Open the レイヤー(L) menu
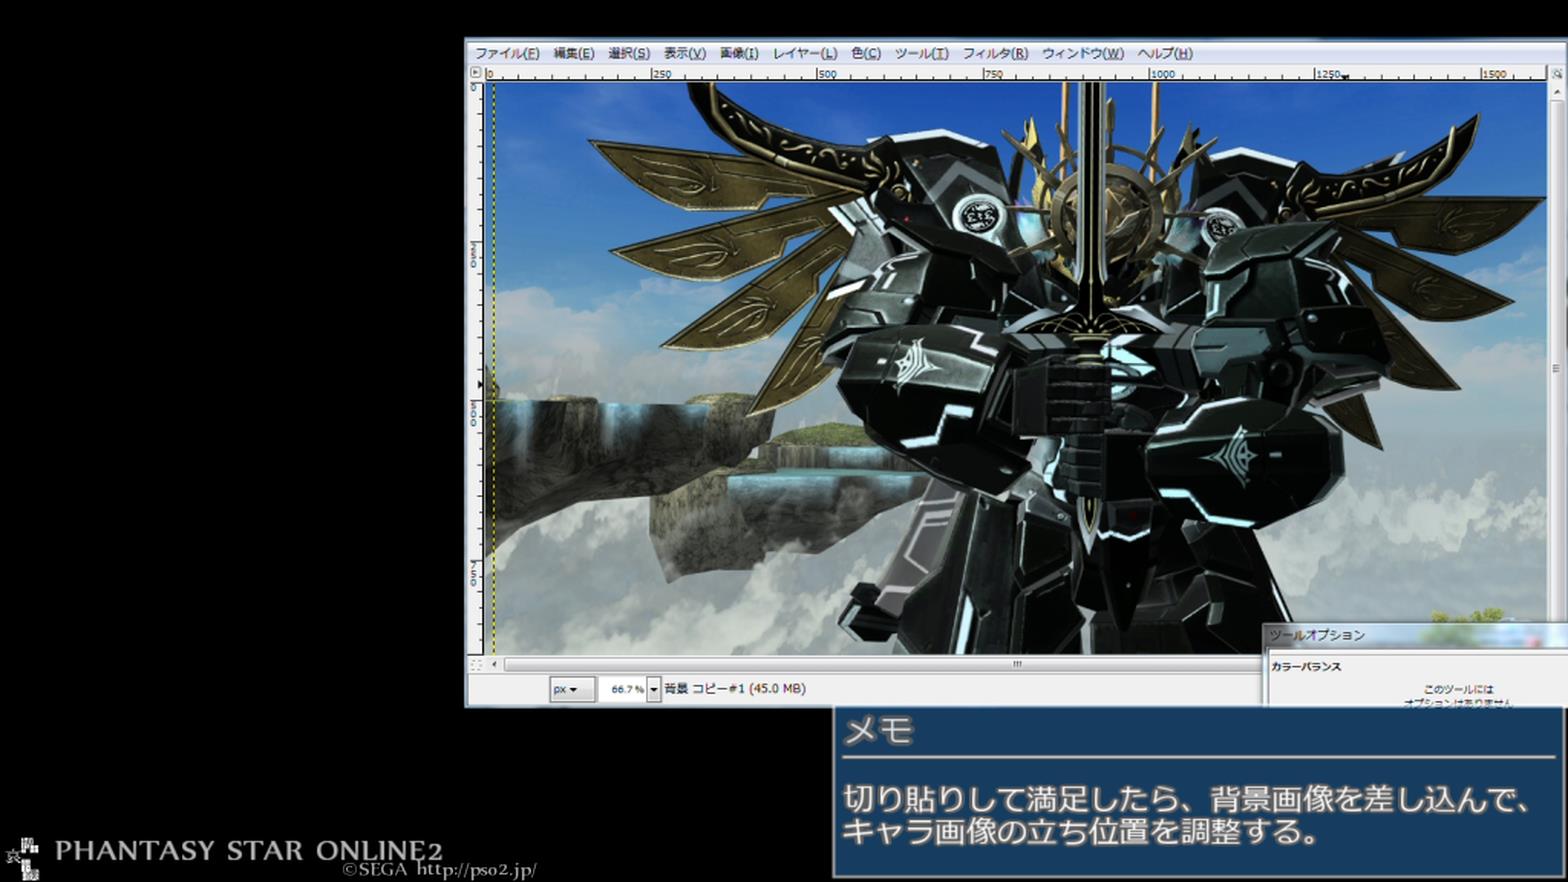Image resolution: width=1568 pixels, height=882 pixels. click(x=805, y=53)
